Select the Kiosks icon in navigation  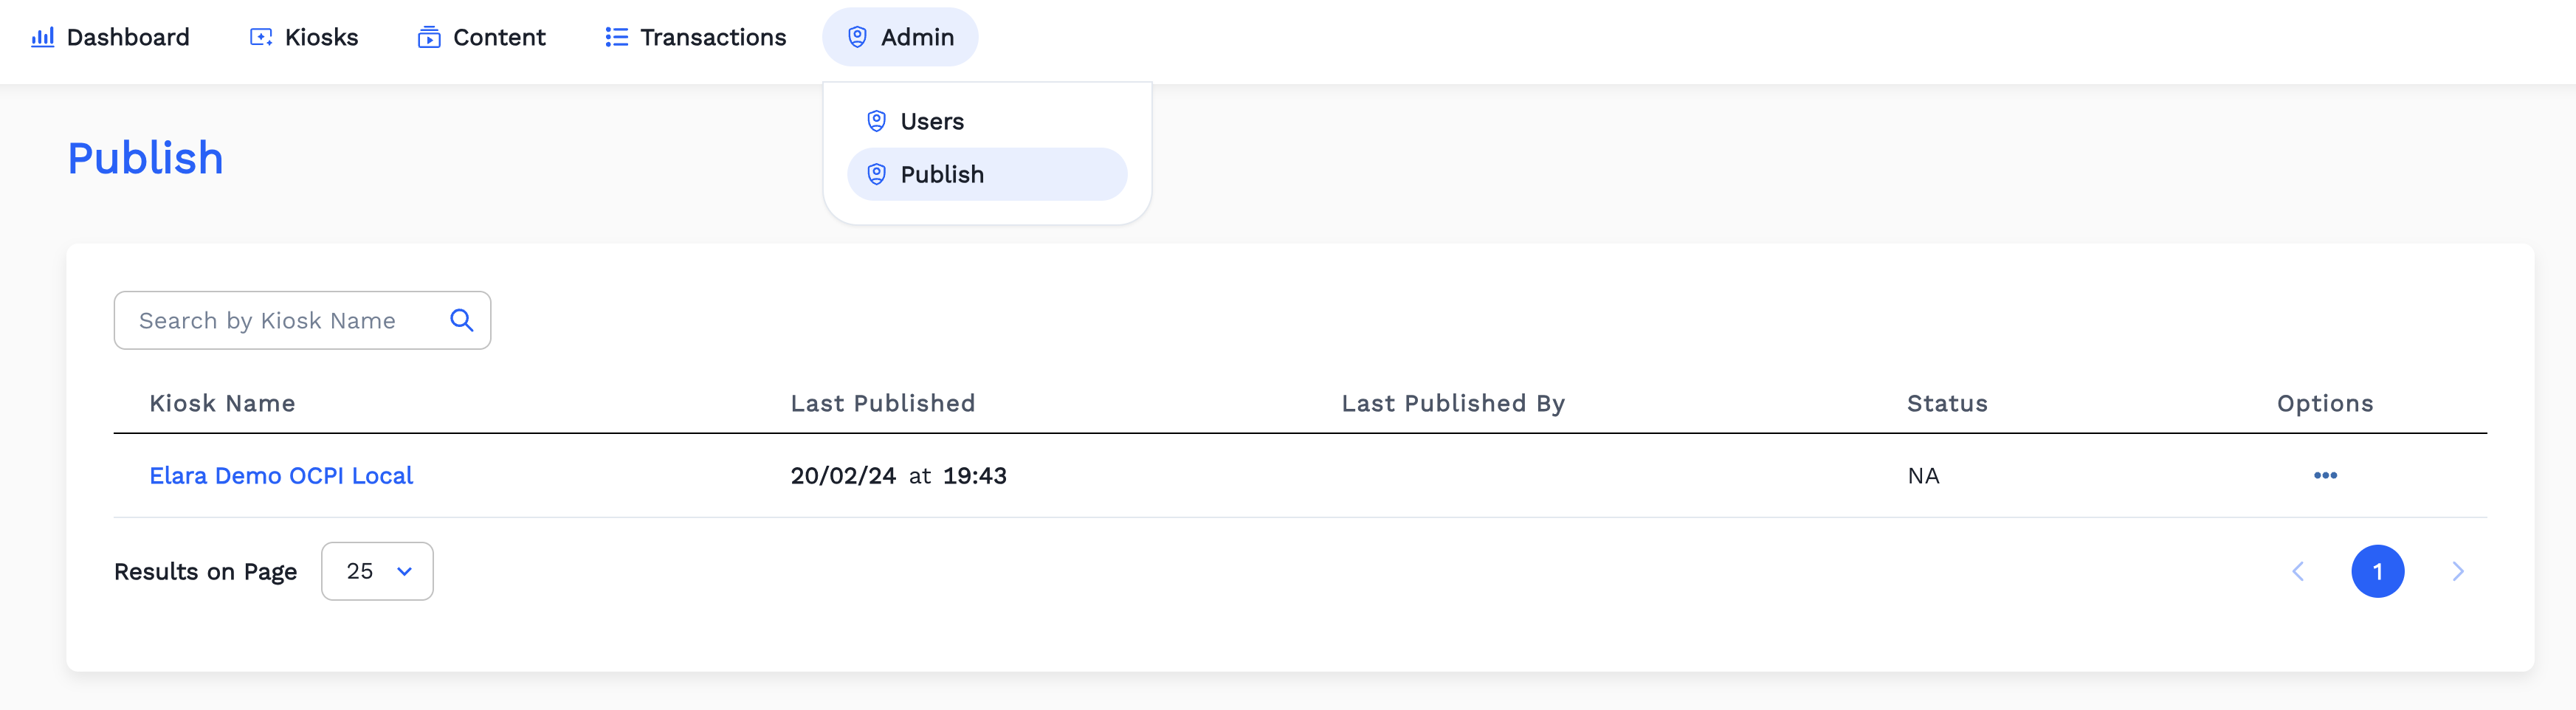coord(261,36)
